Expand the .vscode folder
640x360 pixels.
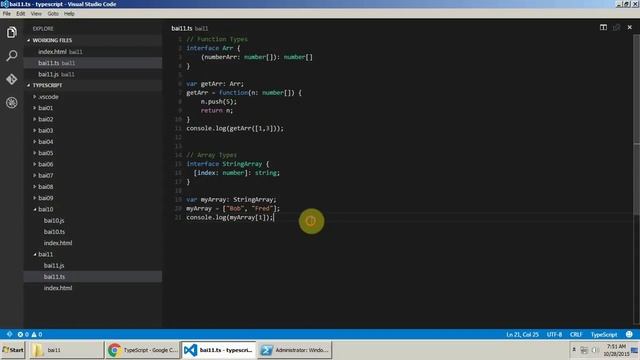click(x=93, y=97)
